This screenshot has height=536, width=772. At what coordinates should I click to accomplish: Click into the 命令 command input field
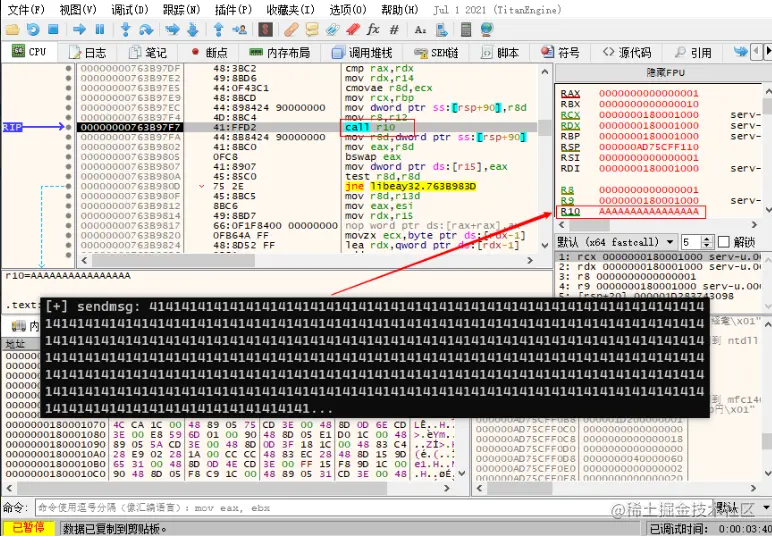coord(373,507)
